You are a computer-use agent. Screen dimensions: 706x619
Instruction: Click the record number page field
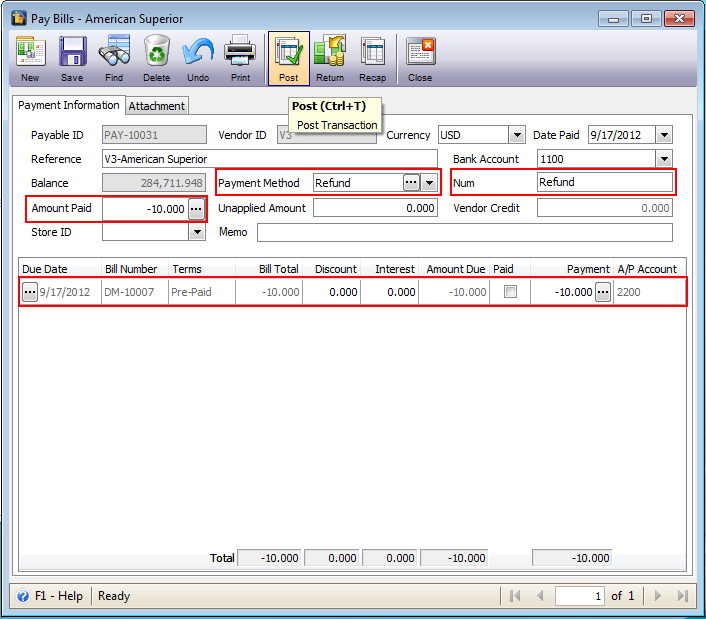pyautogui.click(x=579, y=596)
